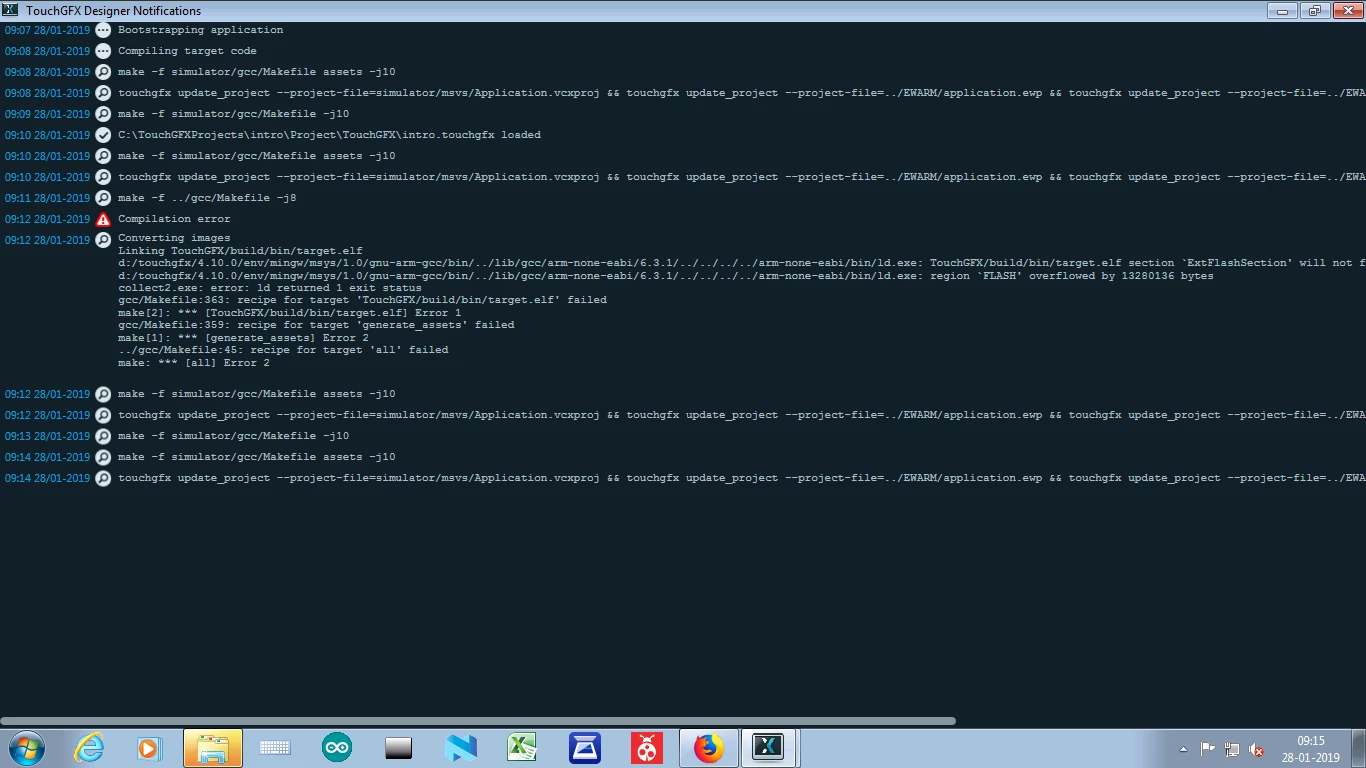The height and width of the screenshot is (768, 1366).
Task: Click the checkmark icon beside intro.touchgfx loaded
Action: click(x=103, y=135)
